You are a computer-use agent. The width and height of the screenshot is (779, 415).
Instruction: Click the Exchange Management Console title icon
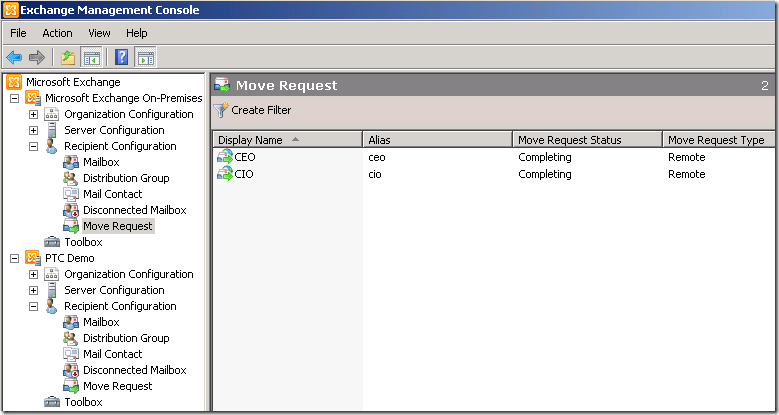pyautogui.click(x=10, y=9)
